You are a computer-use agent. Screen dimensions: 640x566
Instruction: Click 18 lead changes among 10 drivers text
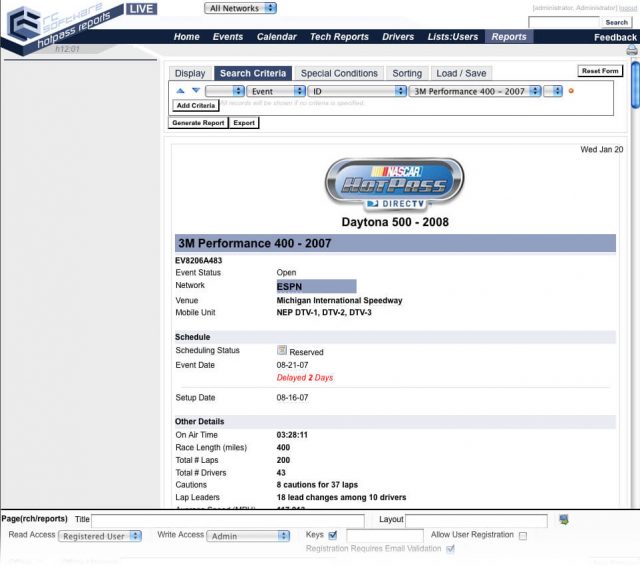(341, 497)
